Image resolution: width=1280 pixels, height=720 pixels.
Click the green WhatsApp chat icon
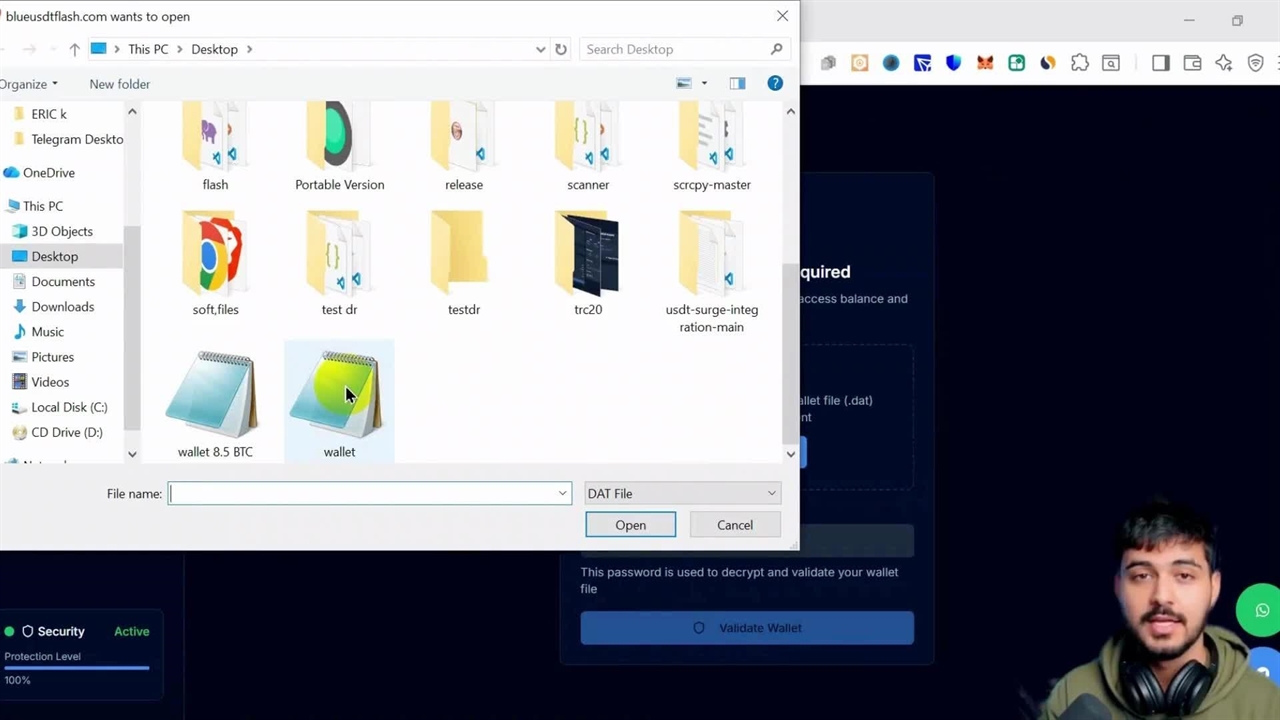click(x=1261, y=610)
